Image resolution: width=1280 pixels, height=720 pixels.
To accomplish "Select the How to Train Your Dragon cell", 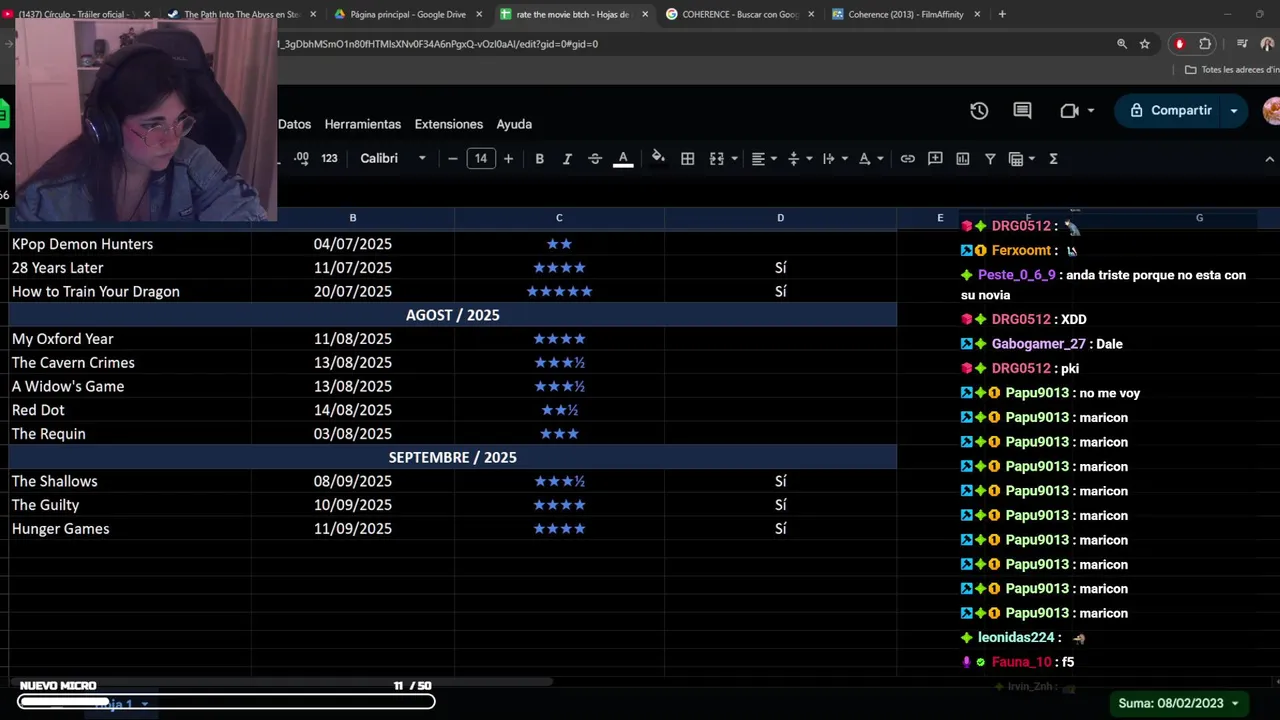I will (130, 292).
